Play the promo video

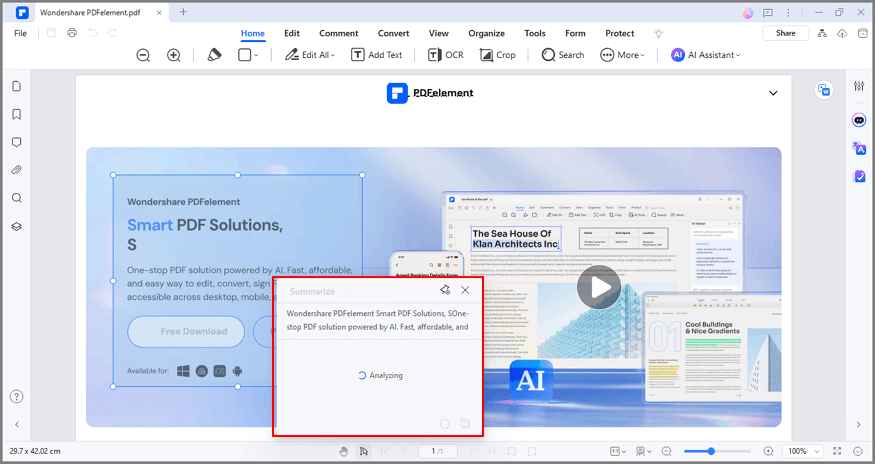(x=599, y=288)
